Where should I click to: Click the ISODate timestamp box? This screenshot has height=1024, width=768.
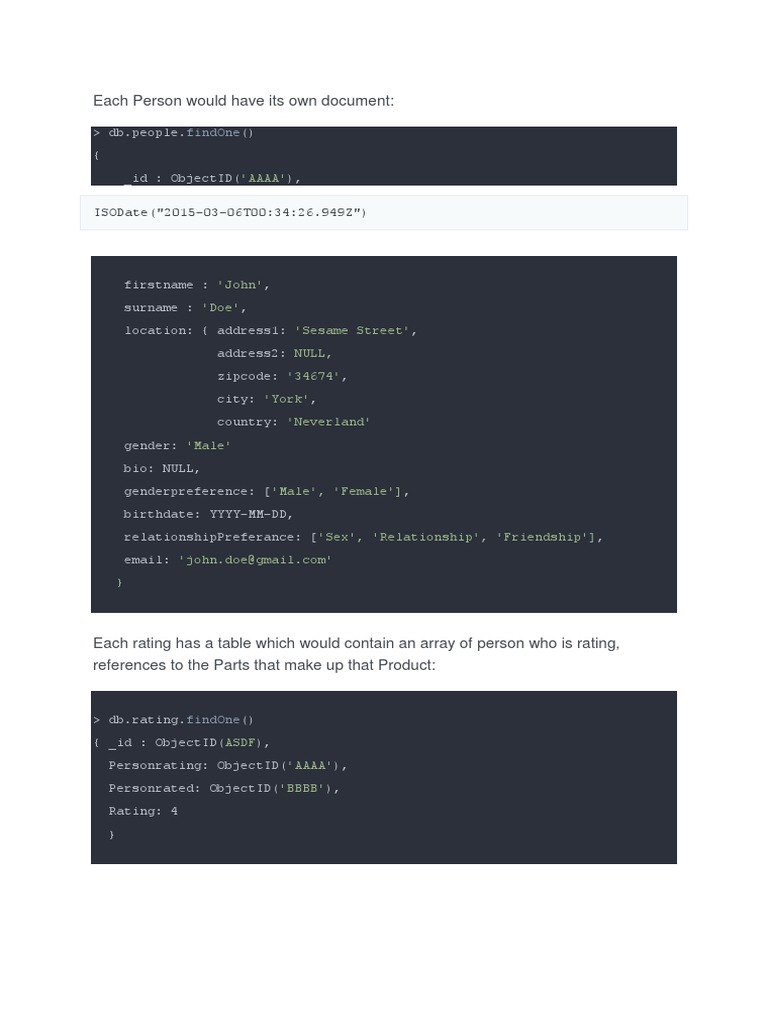pyautogui.click(x=383, y=212)
